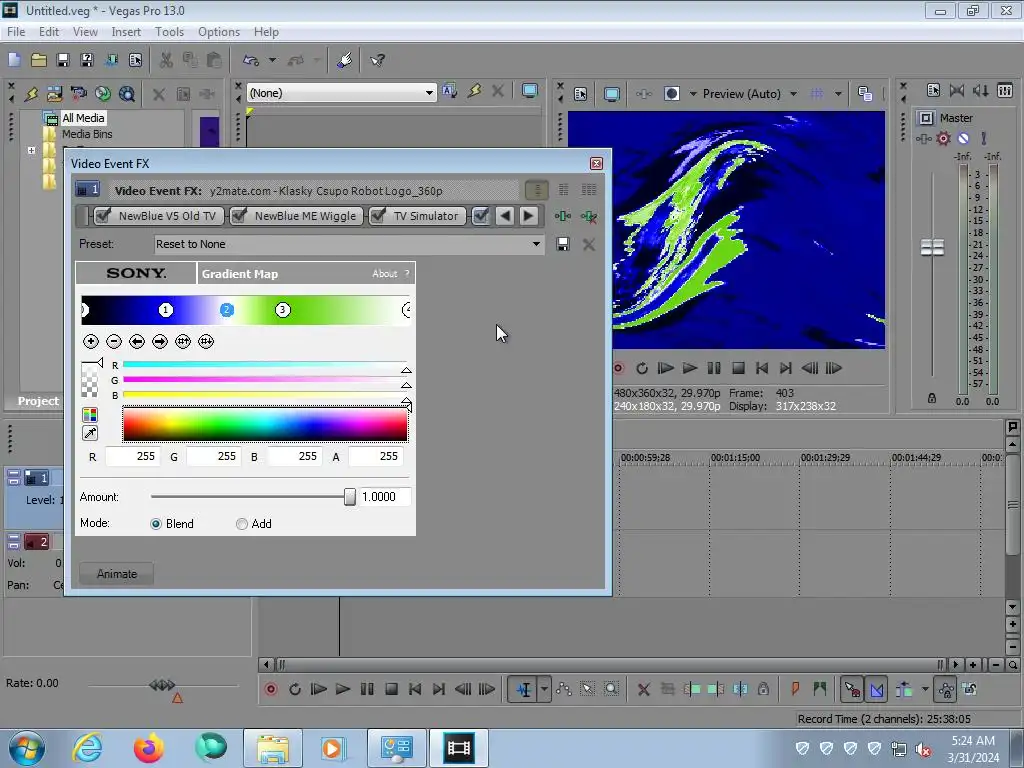Click the Undo arrow icon
The image size is (1024, 768).
[x=251, y=60]
